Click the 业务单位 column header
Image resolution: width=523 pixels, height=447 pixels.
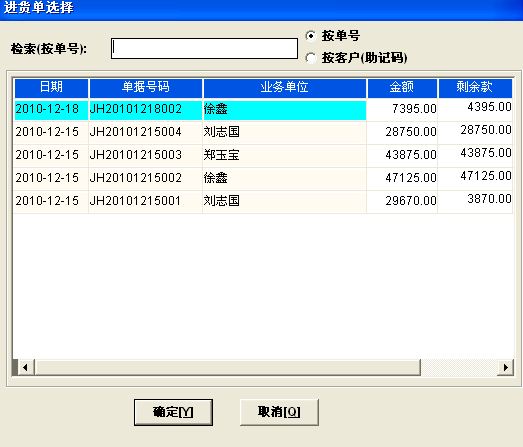point(285,88)
